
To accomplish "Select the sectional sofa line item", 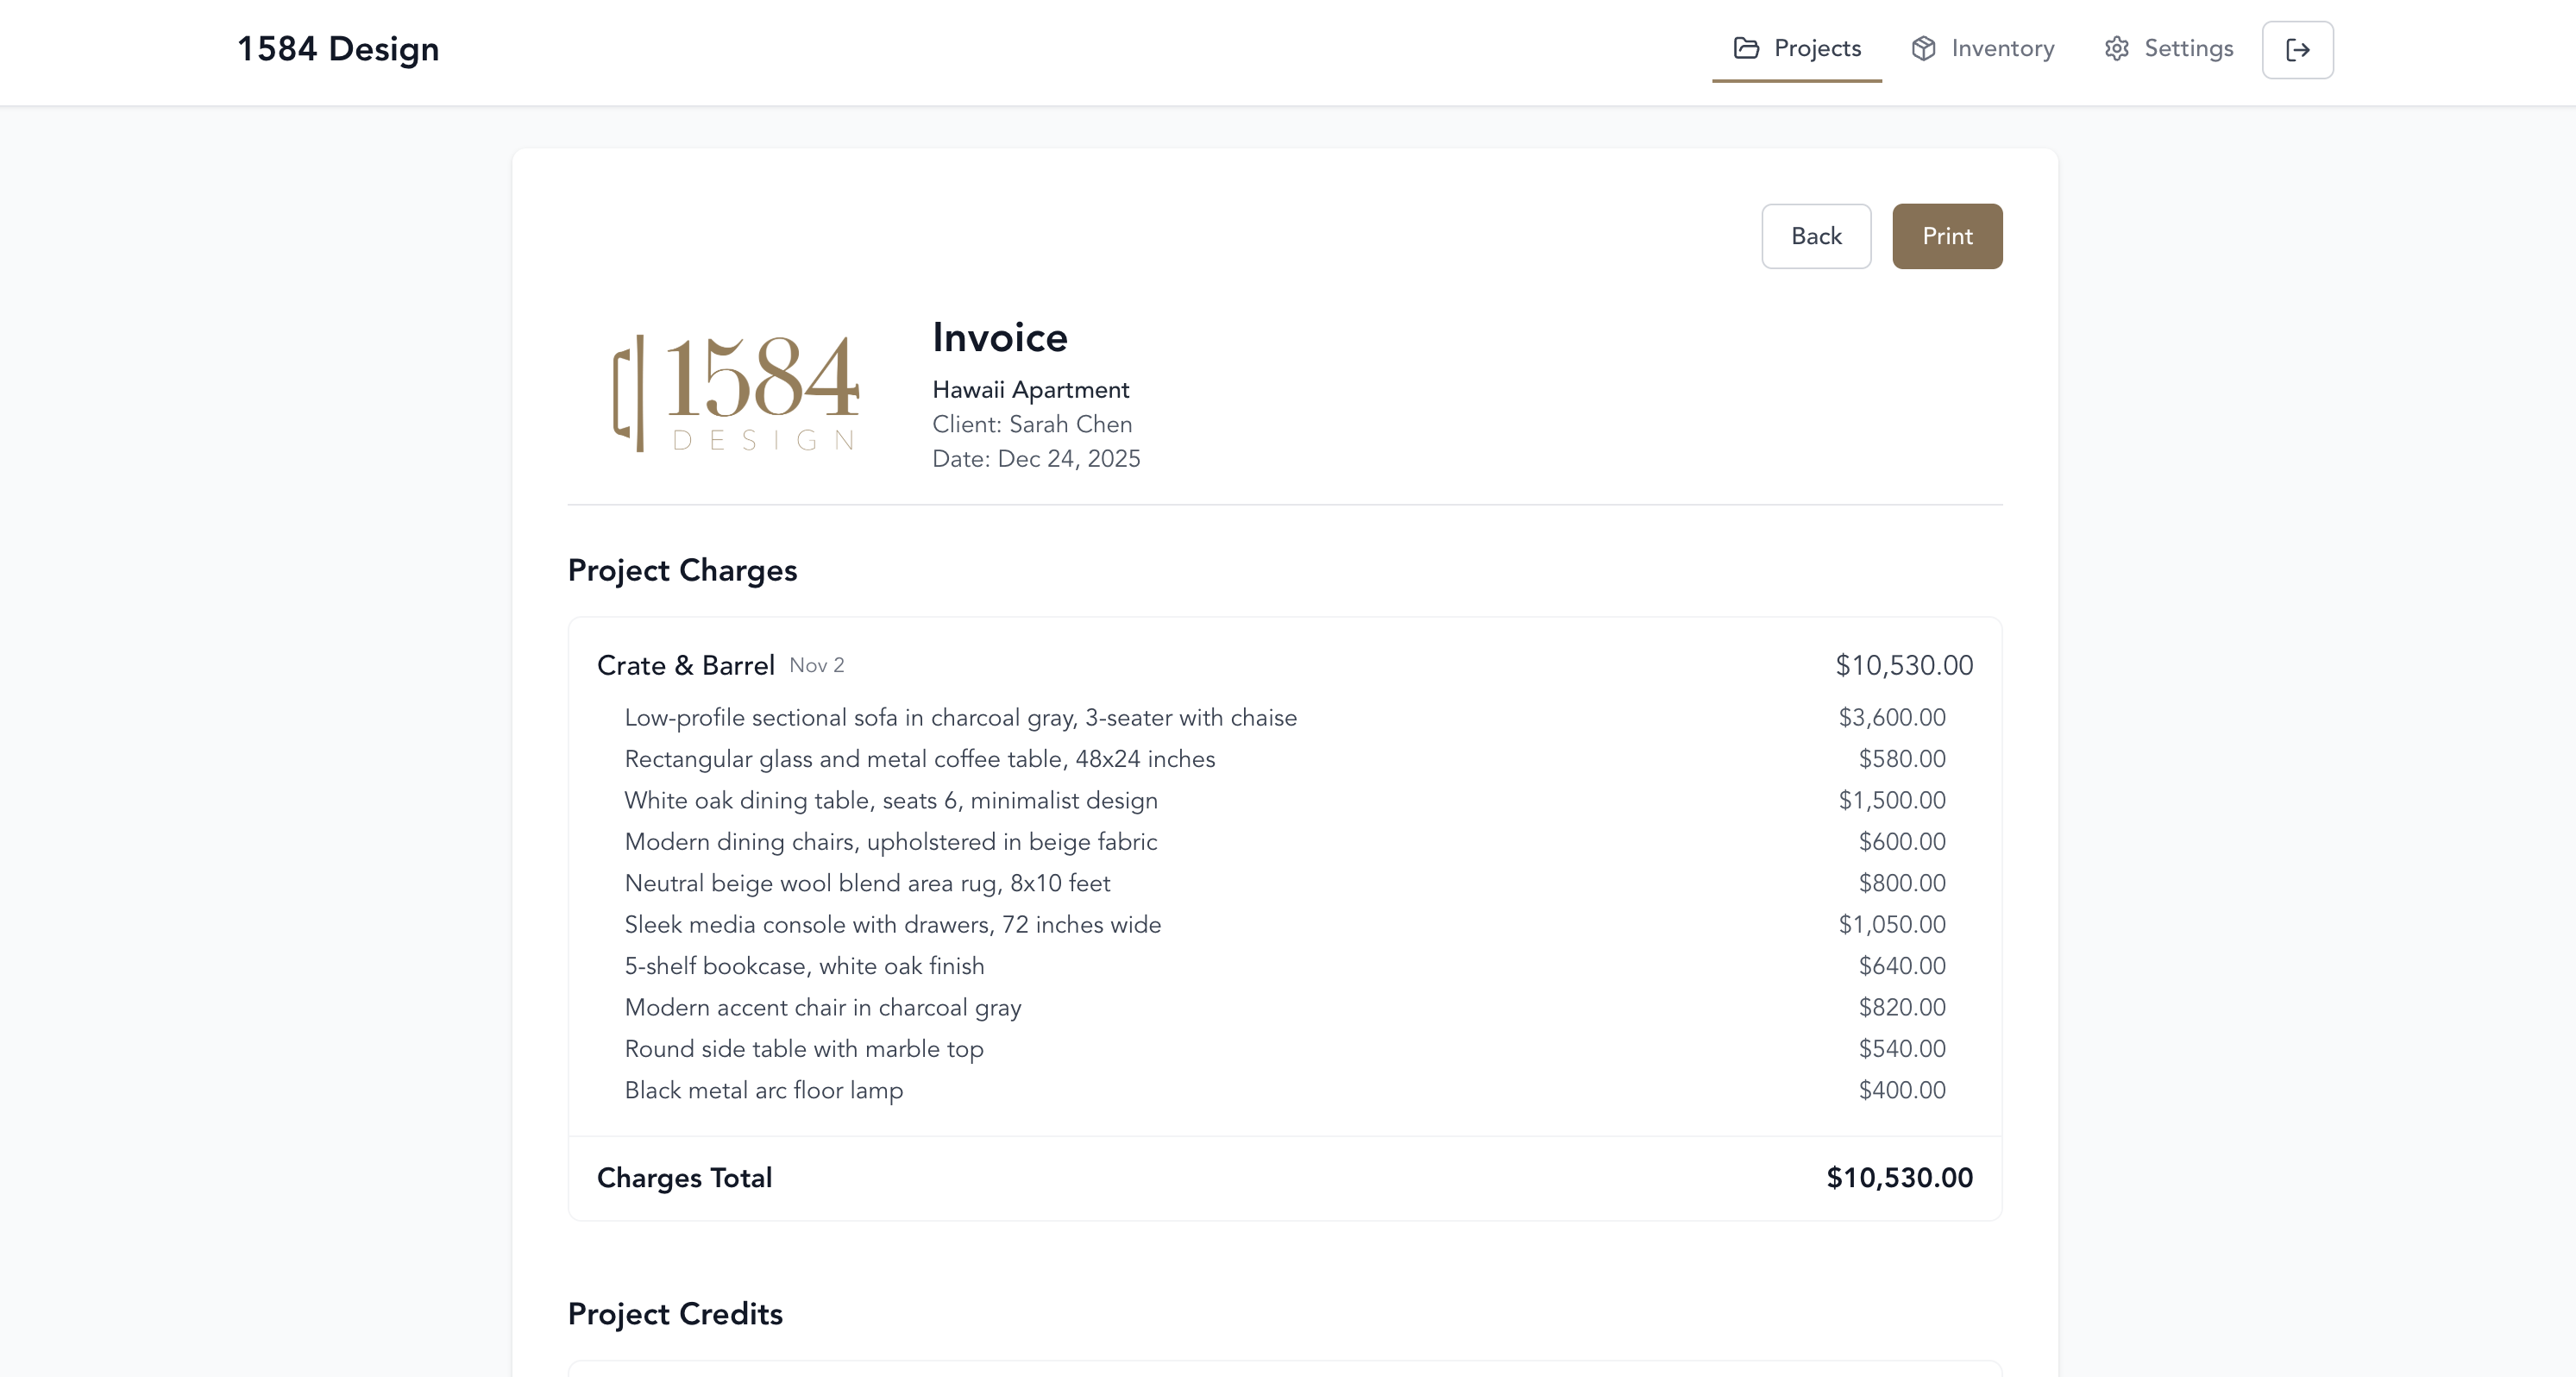I will [960, 717].
